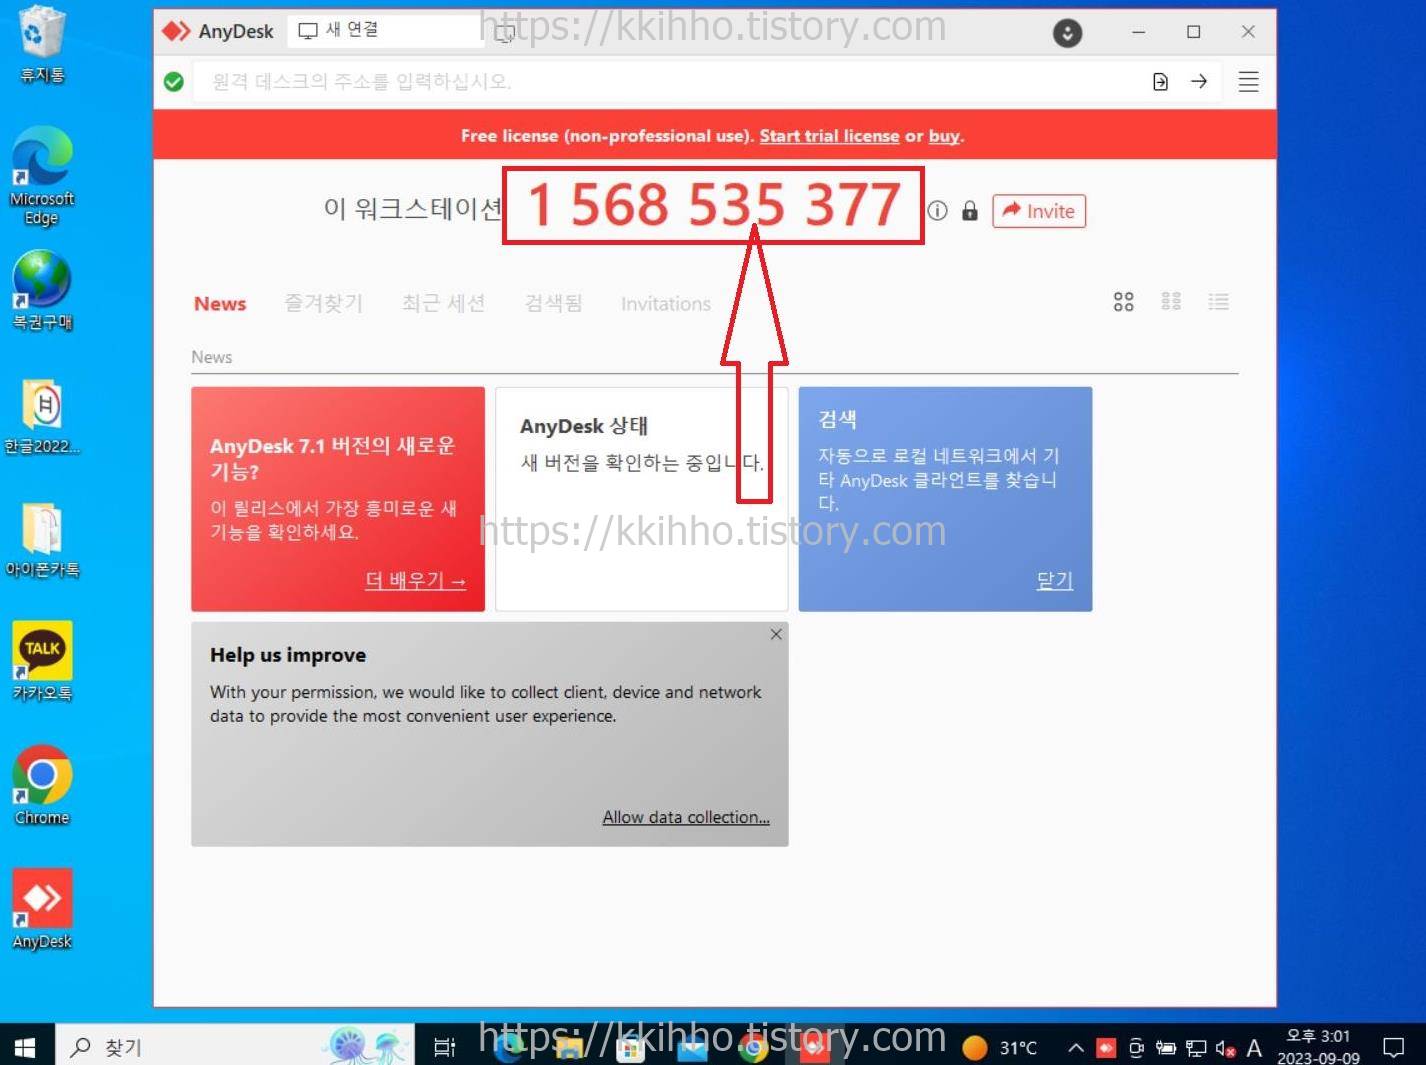Launch the Chrome desktop shortcut

click(x=42, y=786)
